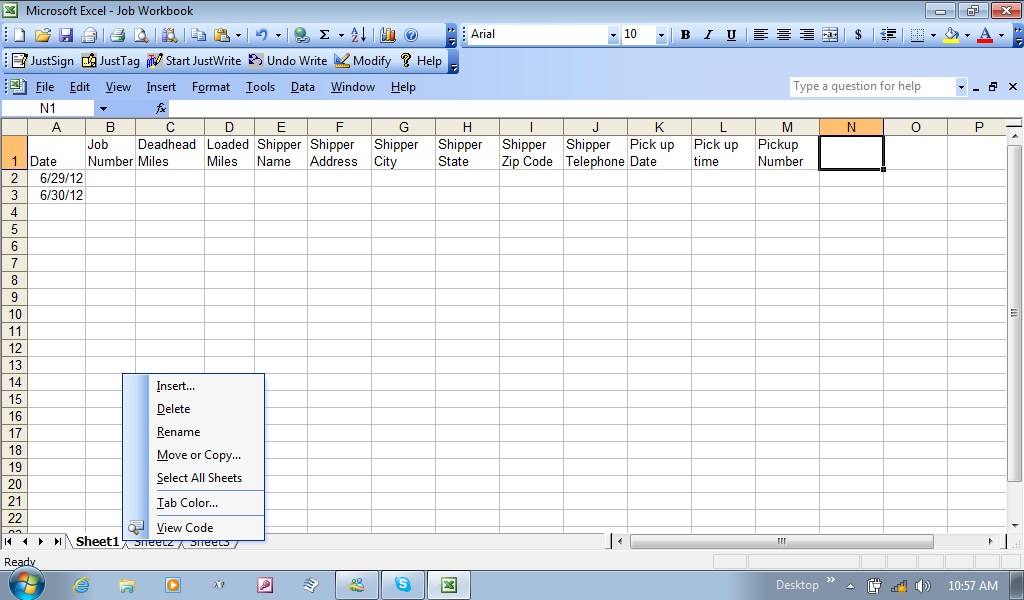The image size is (1024, 600).
Task: Apply Currency Style dollar icon
Action: [858, 35]
